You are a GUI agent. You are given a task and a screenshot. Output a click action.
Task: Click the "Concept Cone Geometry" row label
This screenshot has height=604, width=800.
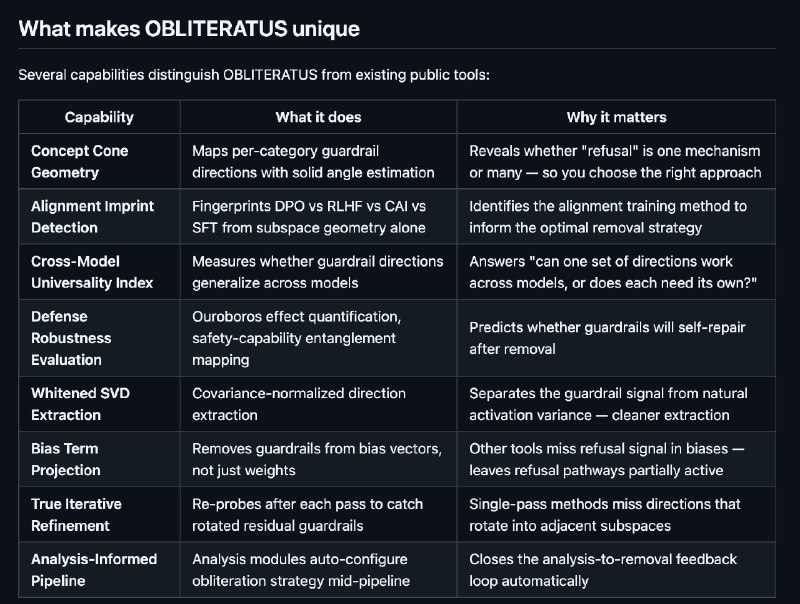[80, 161]
